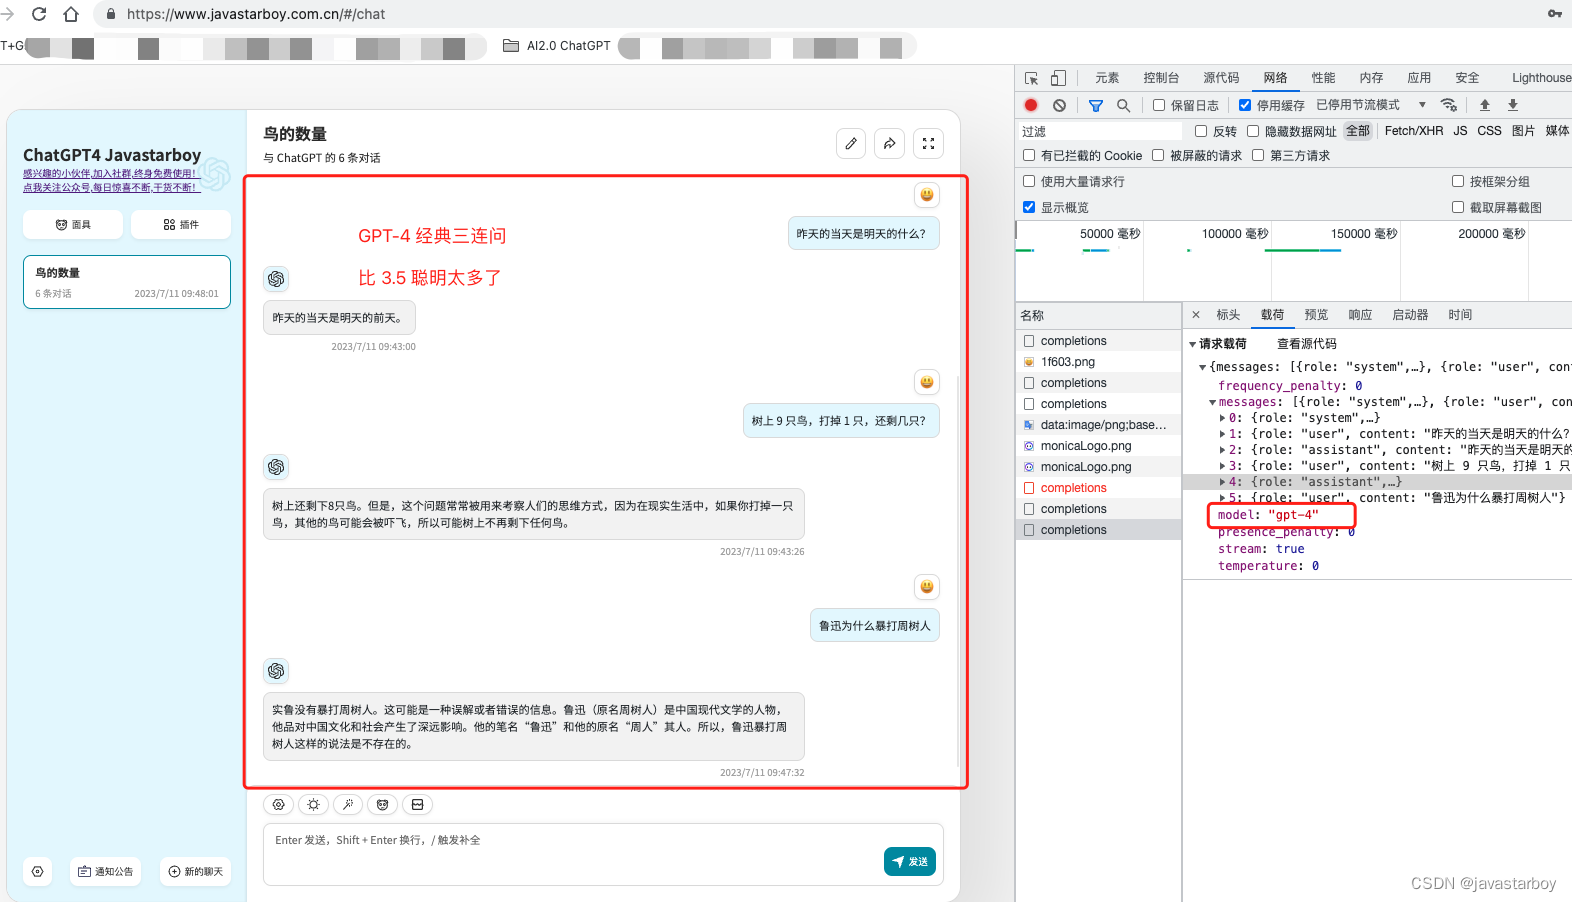1572x902 pixels.
Task: Click the 新的聊天 button
Action: coord(196,871)
